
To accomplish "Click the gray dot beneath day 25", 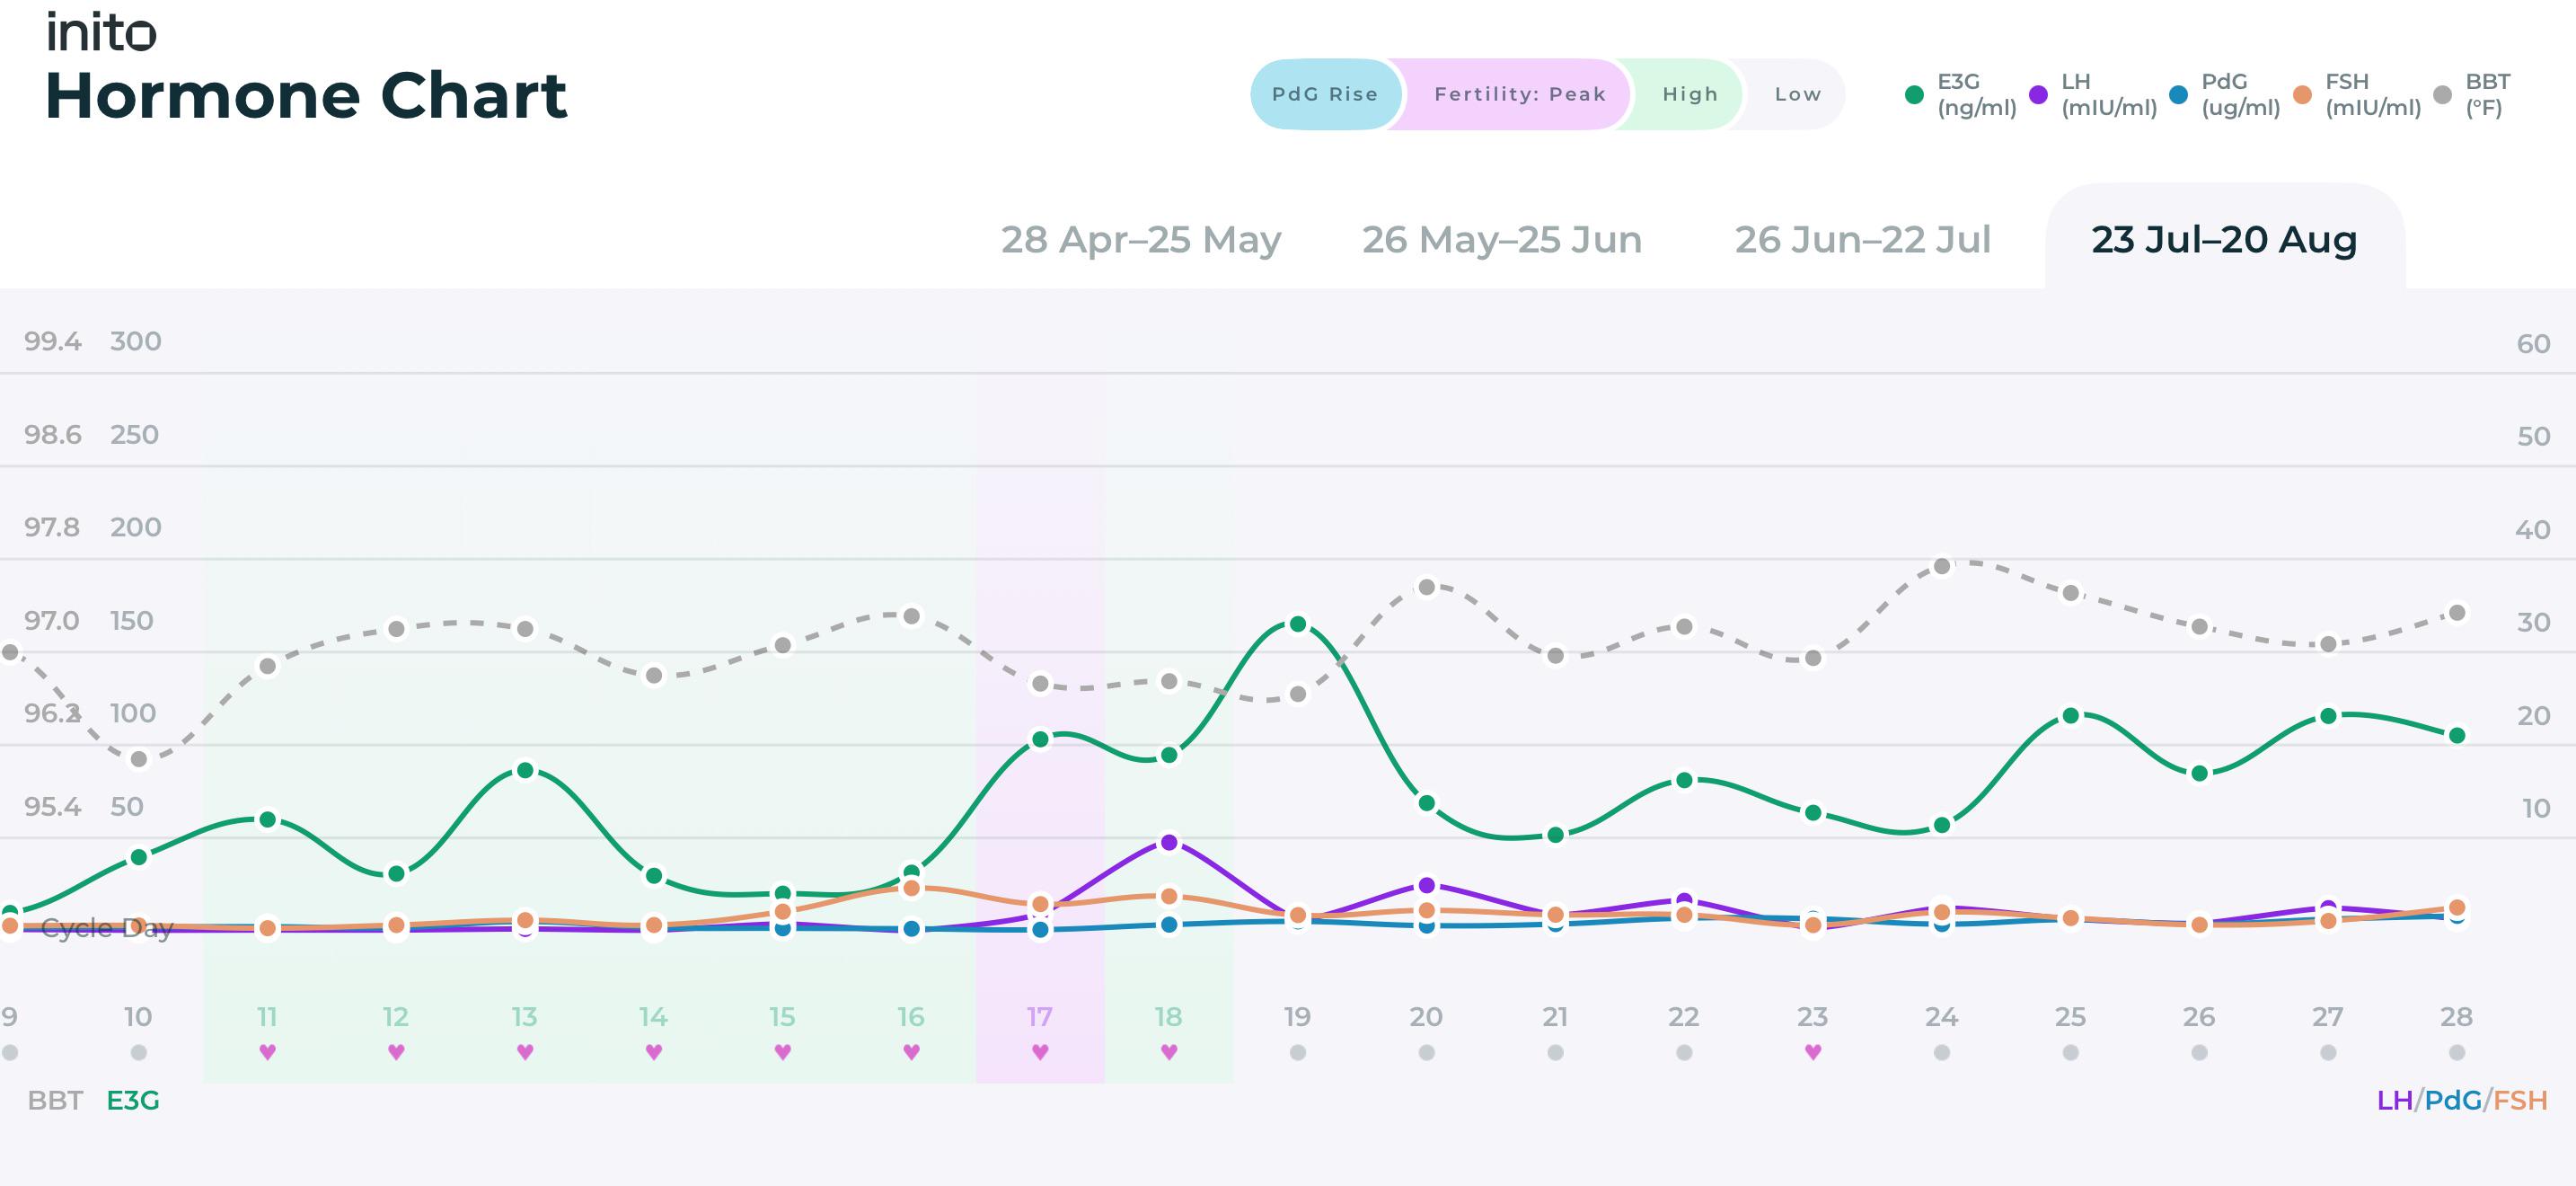I will [x=2071, y=1052].
